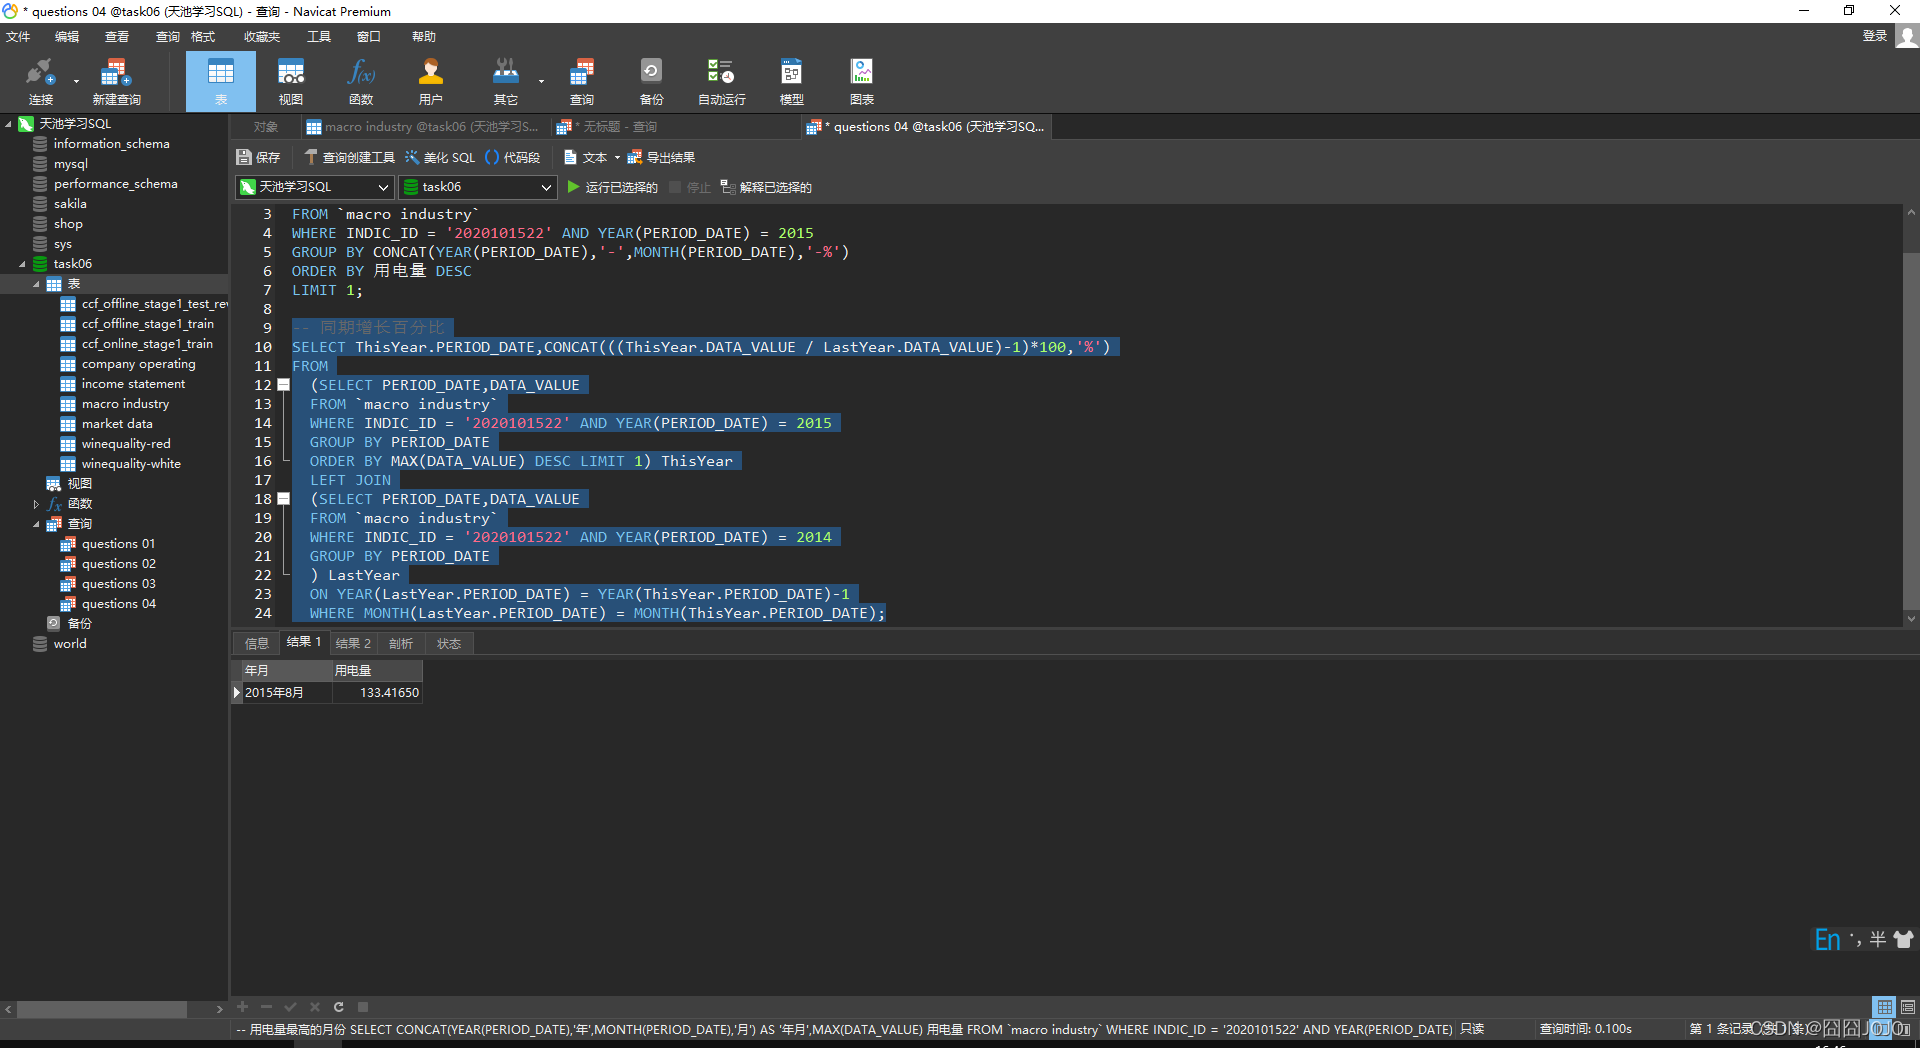Click the 保存 (Save) button in query toolbar
Screen dimensions: 1920x1048
[258, 157]
